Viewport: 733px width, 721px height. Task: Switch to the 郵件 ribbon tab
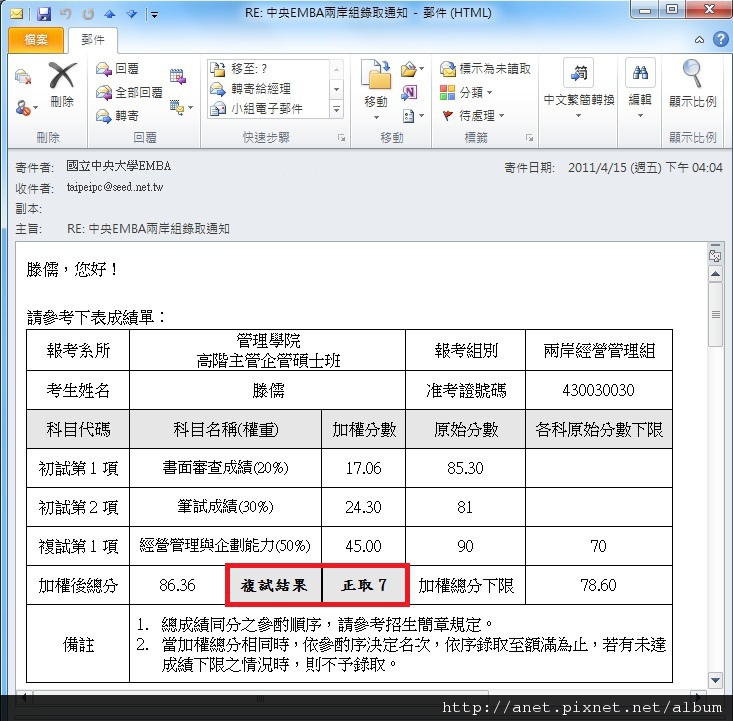click(93, 40)
